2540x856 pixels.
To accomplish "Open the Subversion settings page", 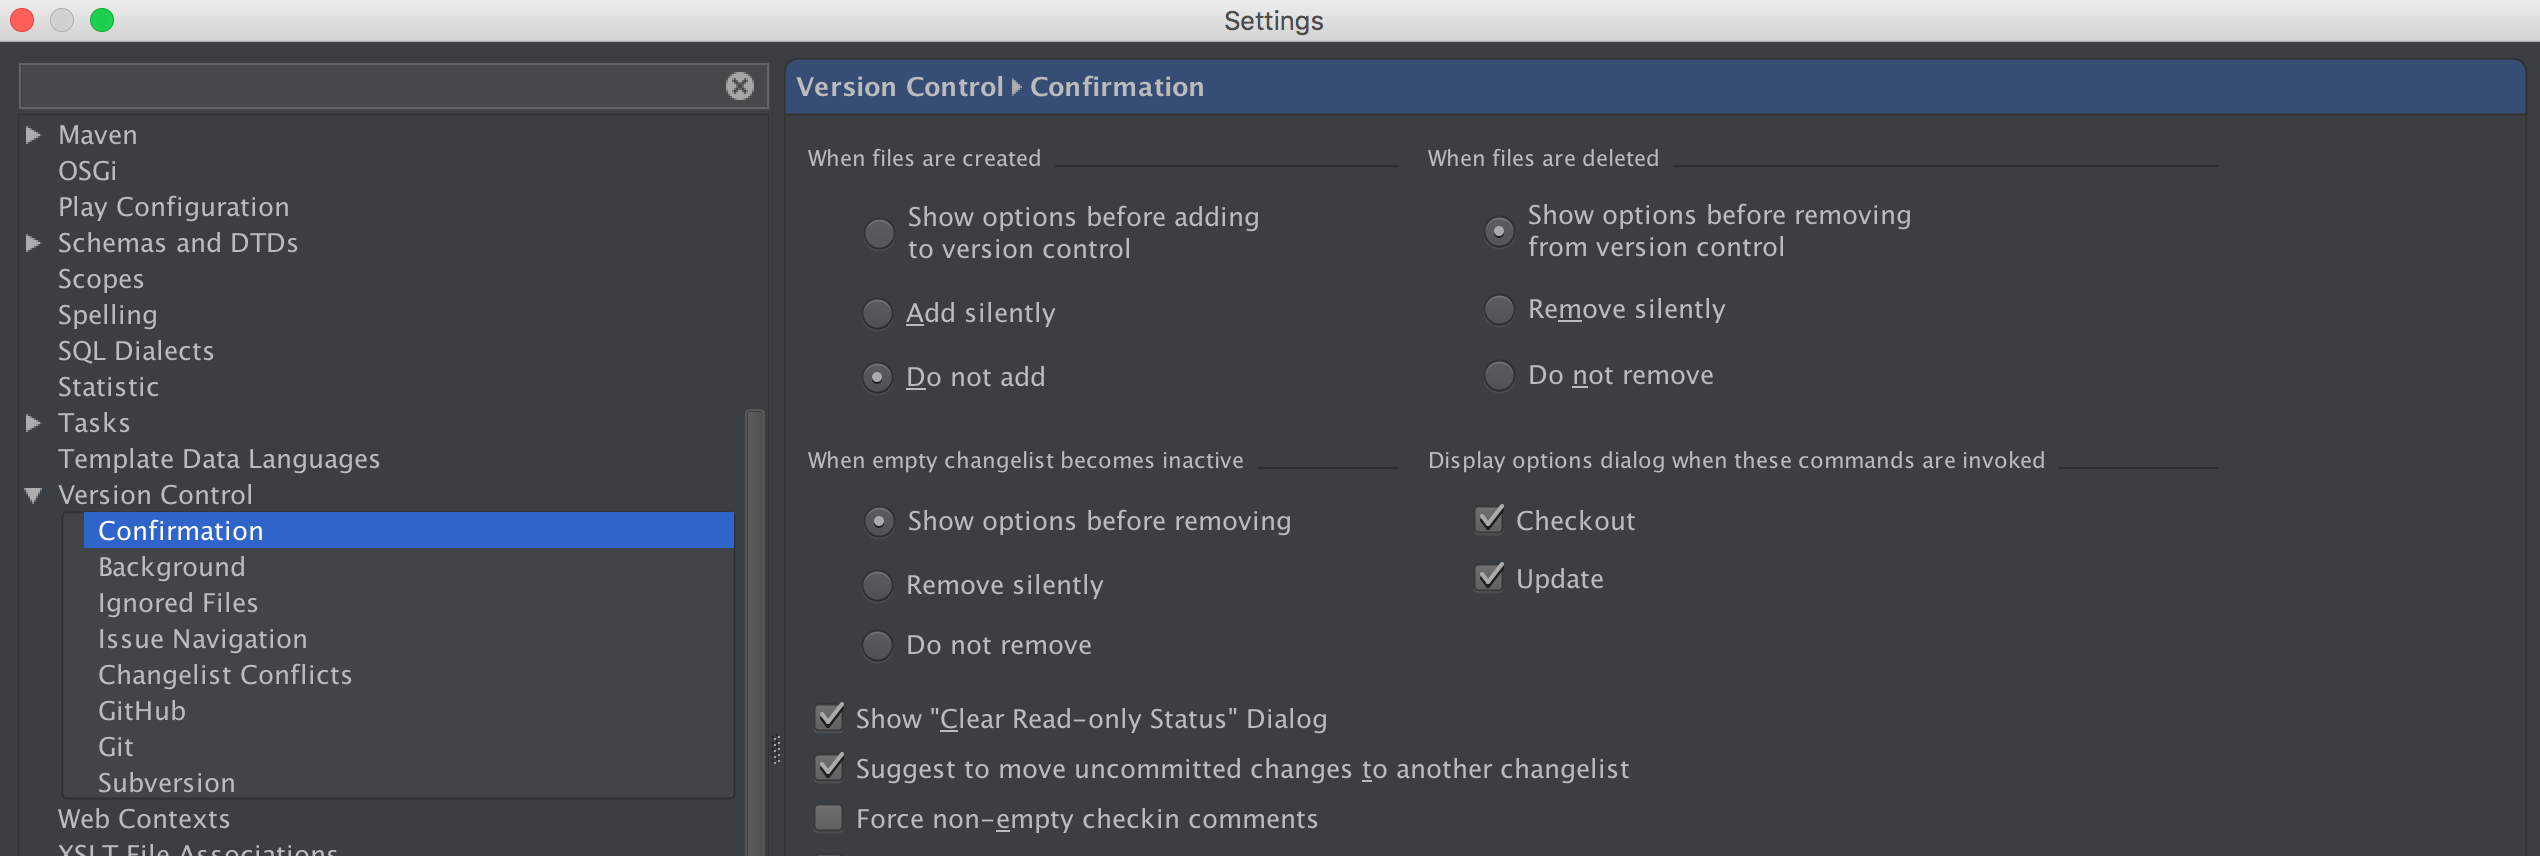I will click(x=167, y=783).
